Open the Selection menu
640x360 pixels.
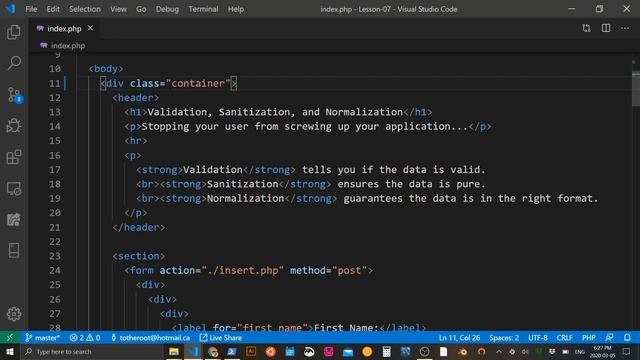tap(84, 9)
